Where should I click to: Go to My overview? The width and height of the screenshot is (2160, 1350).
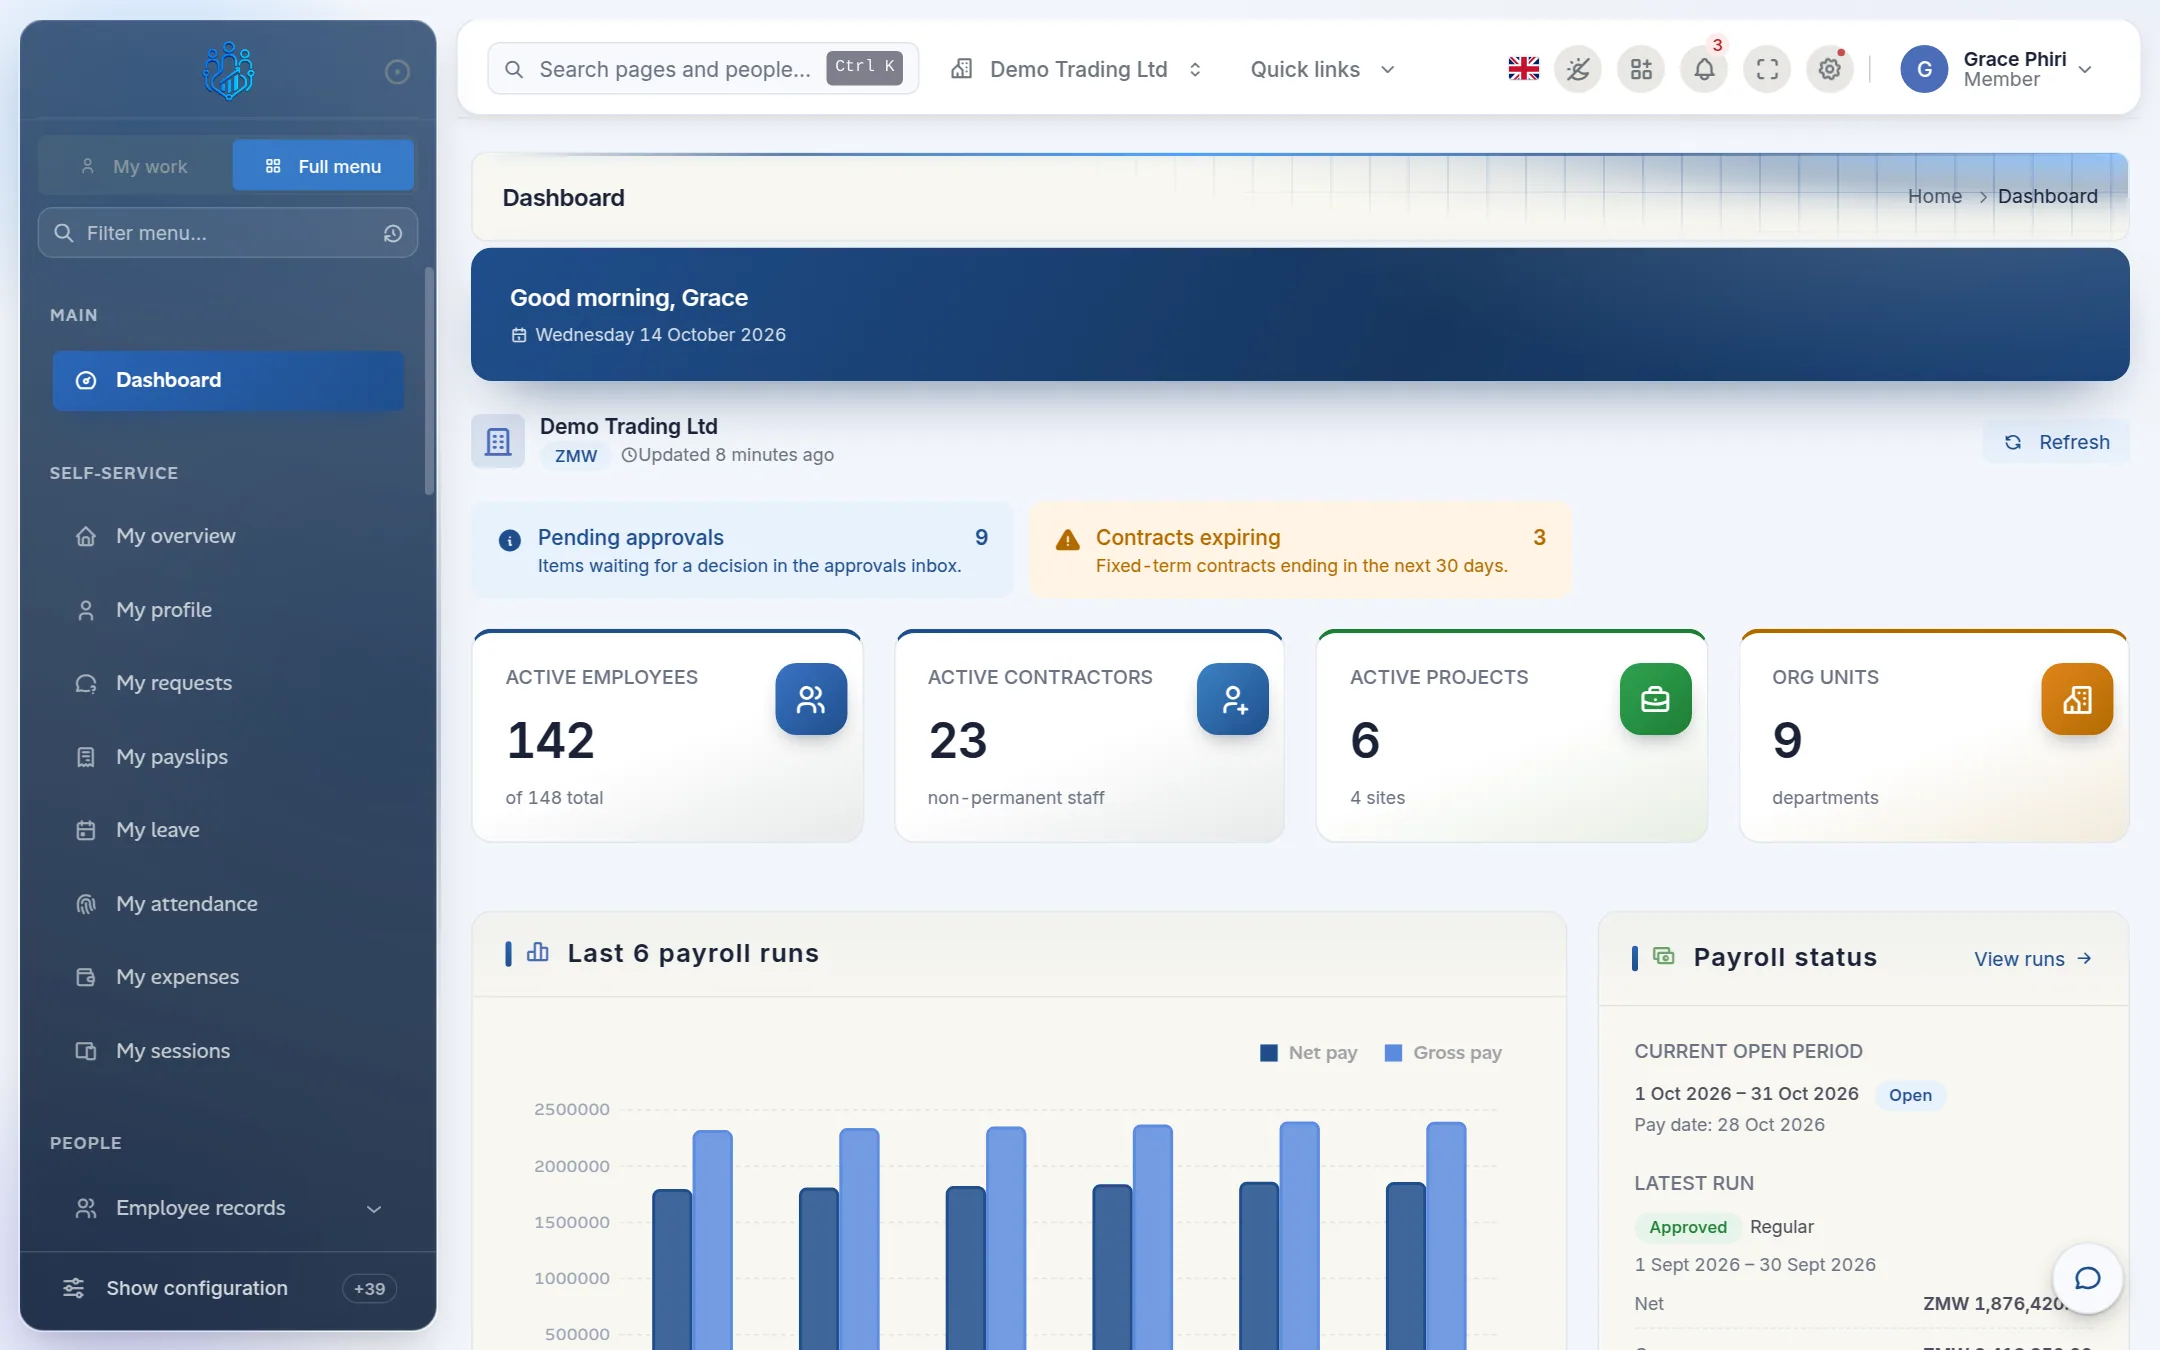tap(228, 536)
